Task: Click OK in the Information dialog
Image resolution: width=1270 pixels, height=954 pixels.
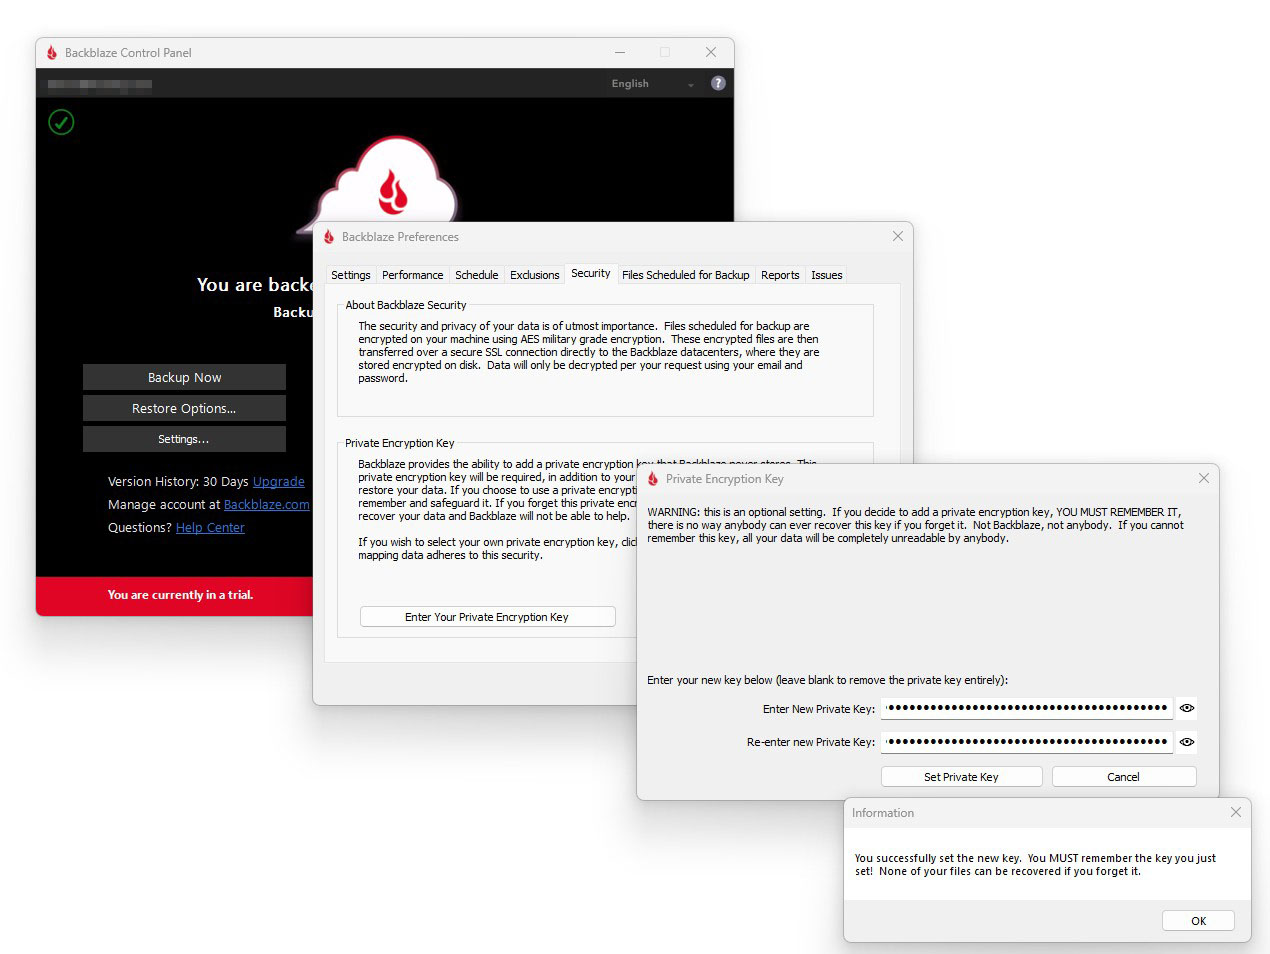Action: pos(1198,921)
